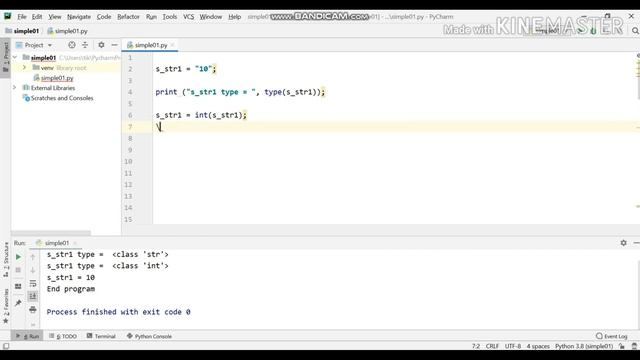Image resolution: width=640 pixels, height=360 pixels.
Task: Pin the Run tab with pin icon
Action: coord(18,303)
